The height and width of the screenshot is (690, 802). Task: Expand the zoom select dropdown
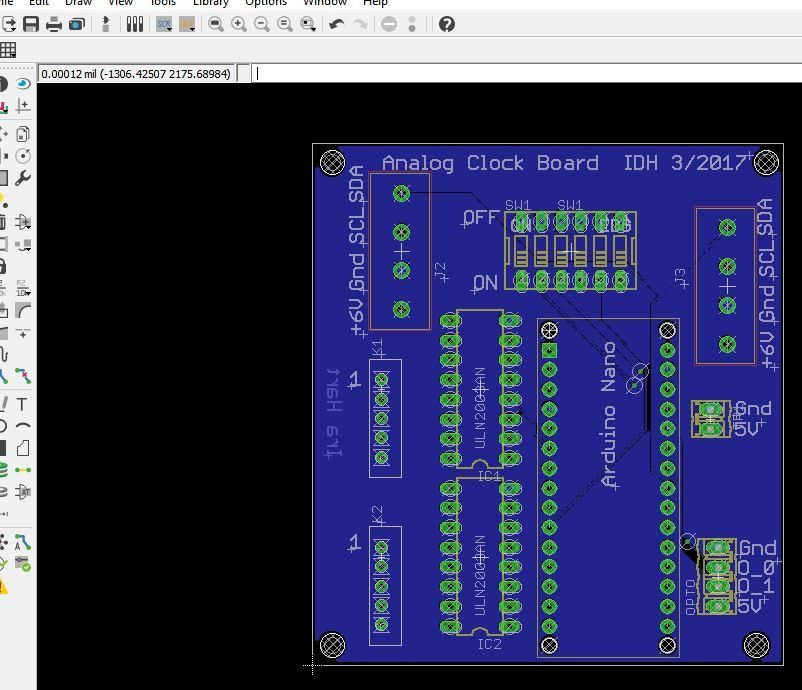[308, 24]
